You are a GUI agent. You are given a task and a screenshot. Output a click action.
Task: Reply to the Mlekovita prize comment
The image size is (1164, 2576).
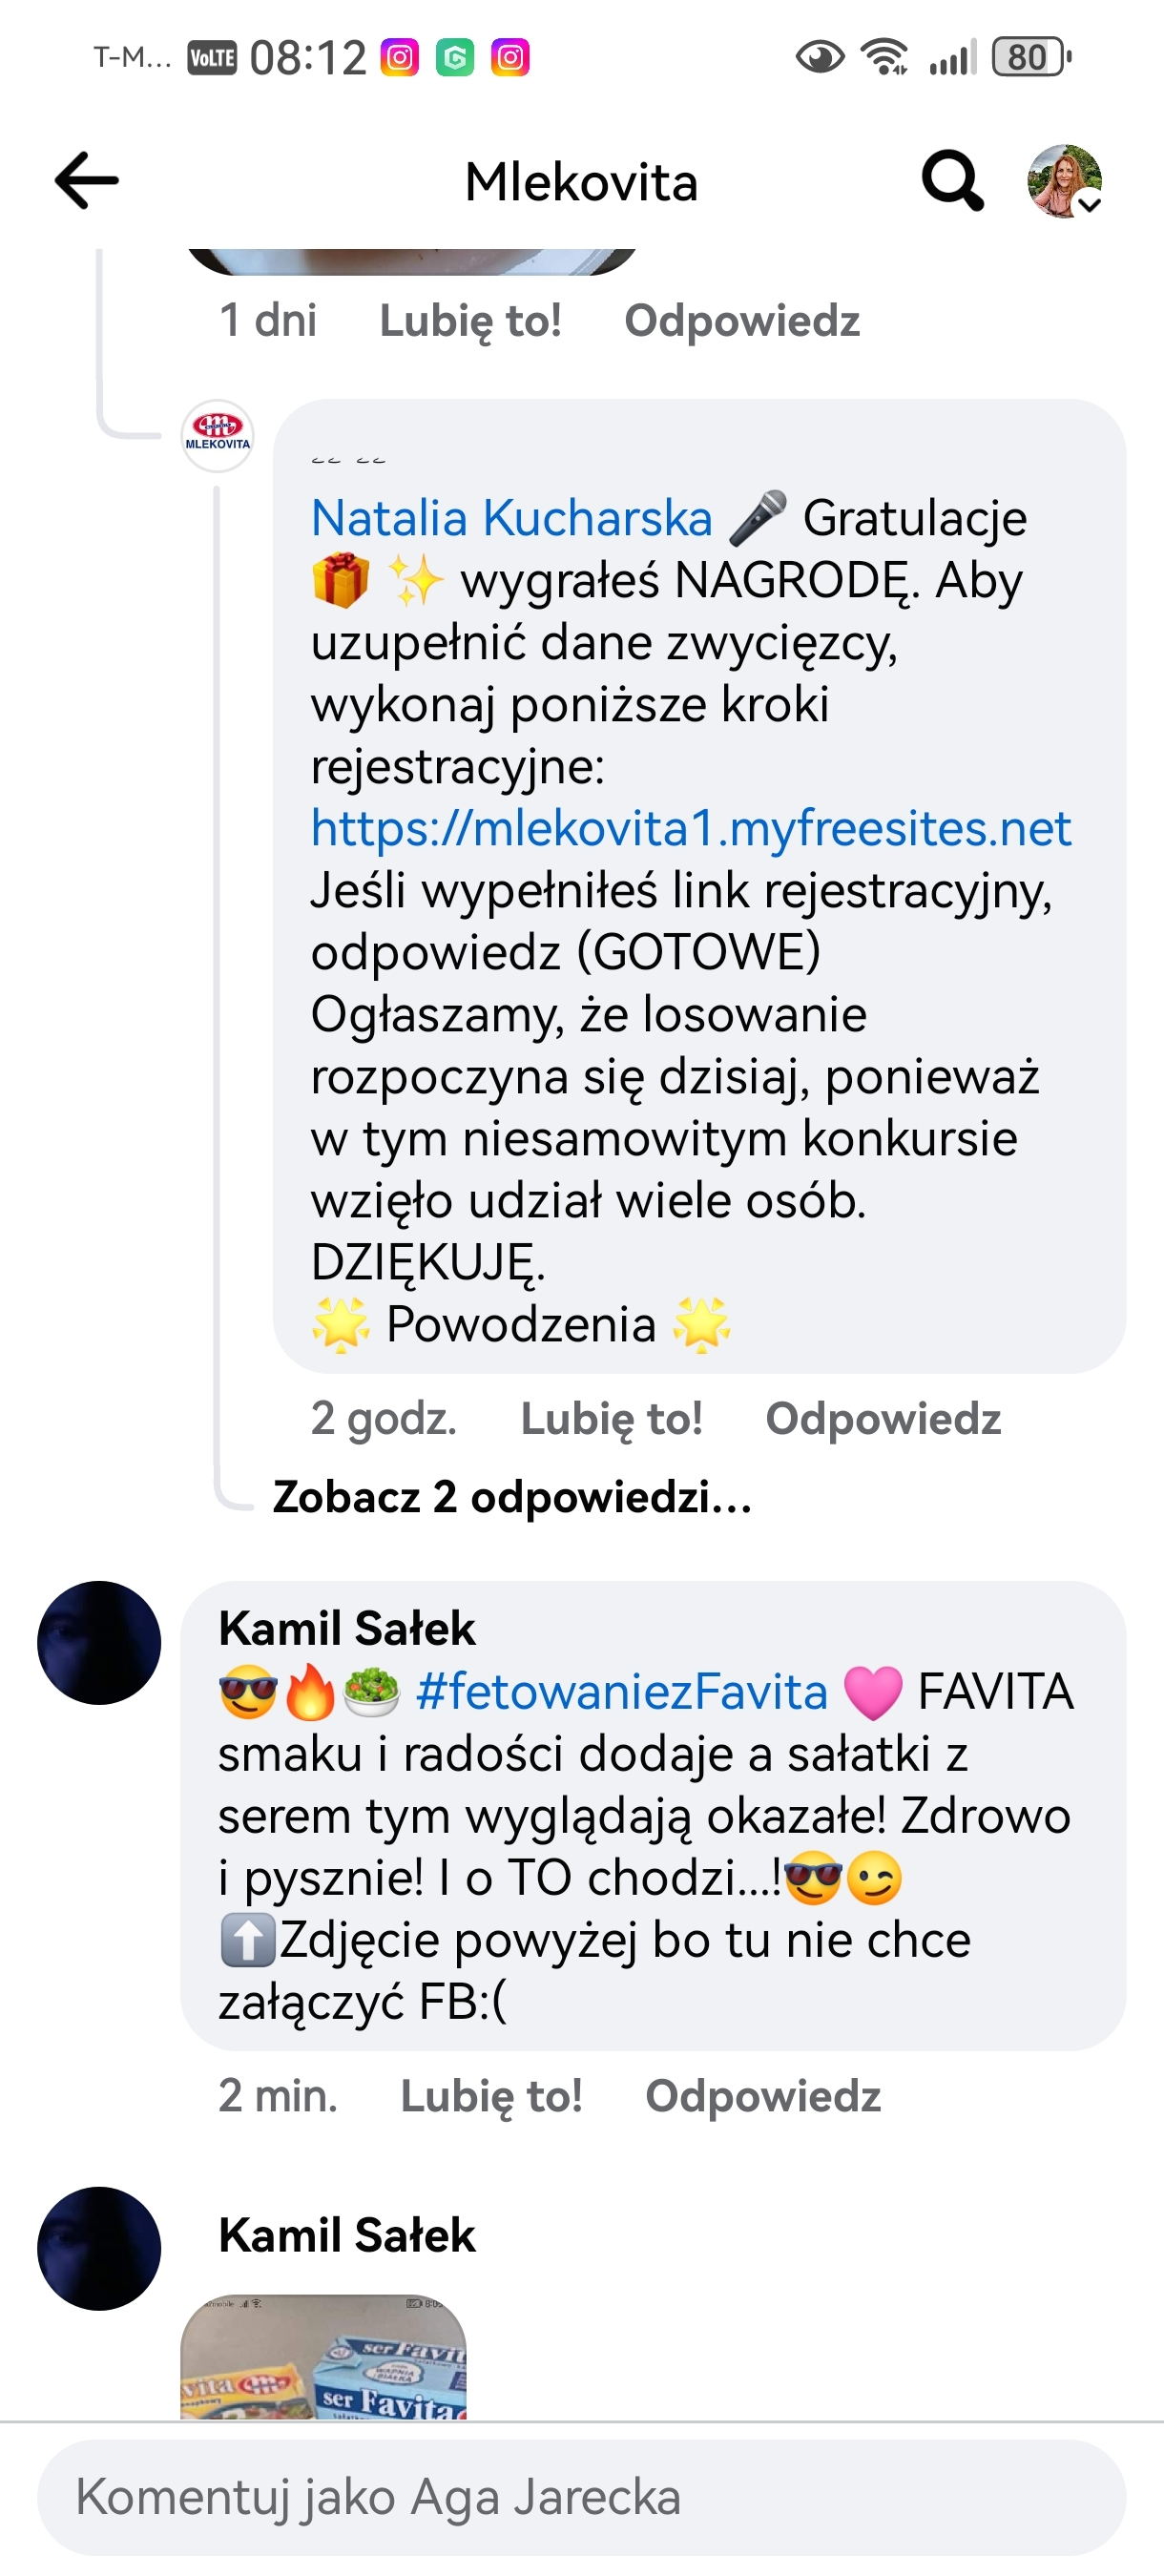883,1419
